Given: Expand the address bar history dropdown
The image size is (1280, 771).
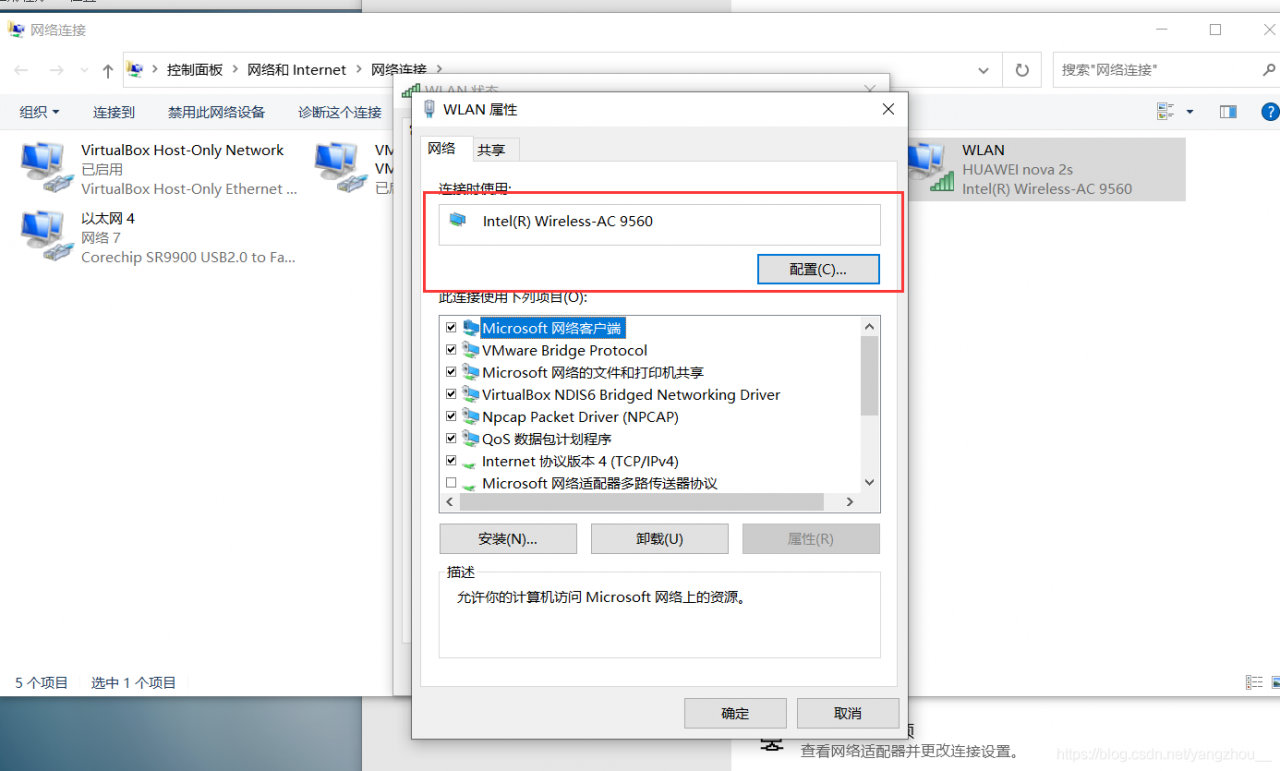Looking at the screenshot, I should [x=985, y=70].
